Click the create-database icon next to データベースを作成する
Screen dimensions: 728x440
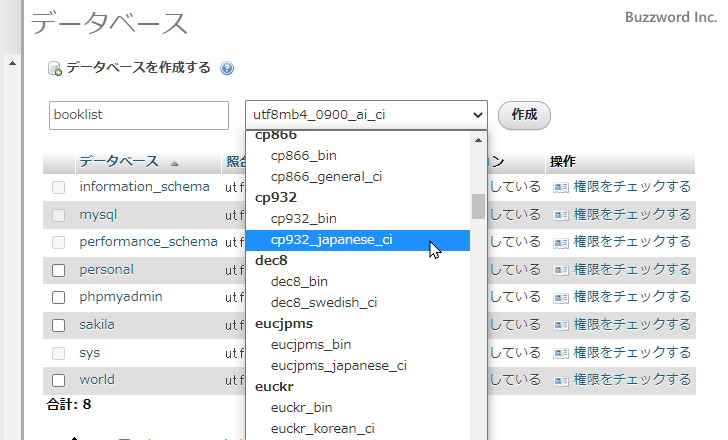point(55,69)
